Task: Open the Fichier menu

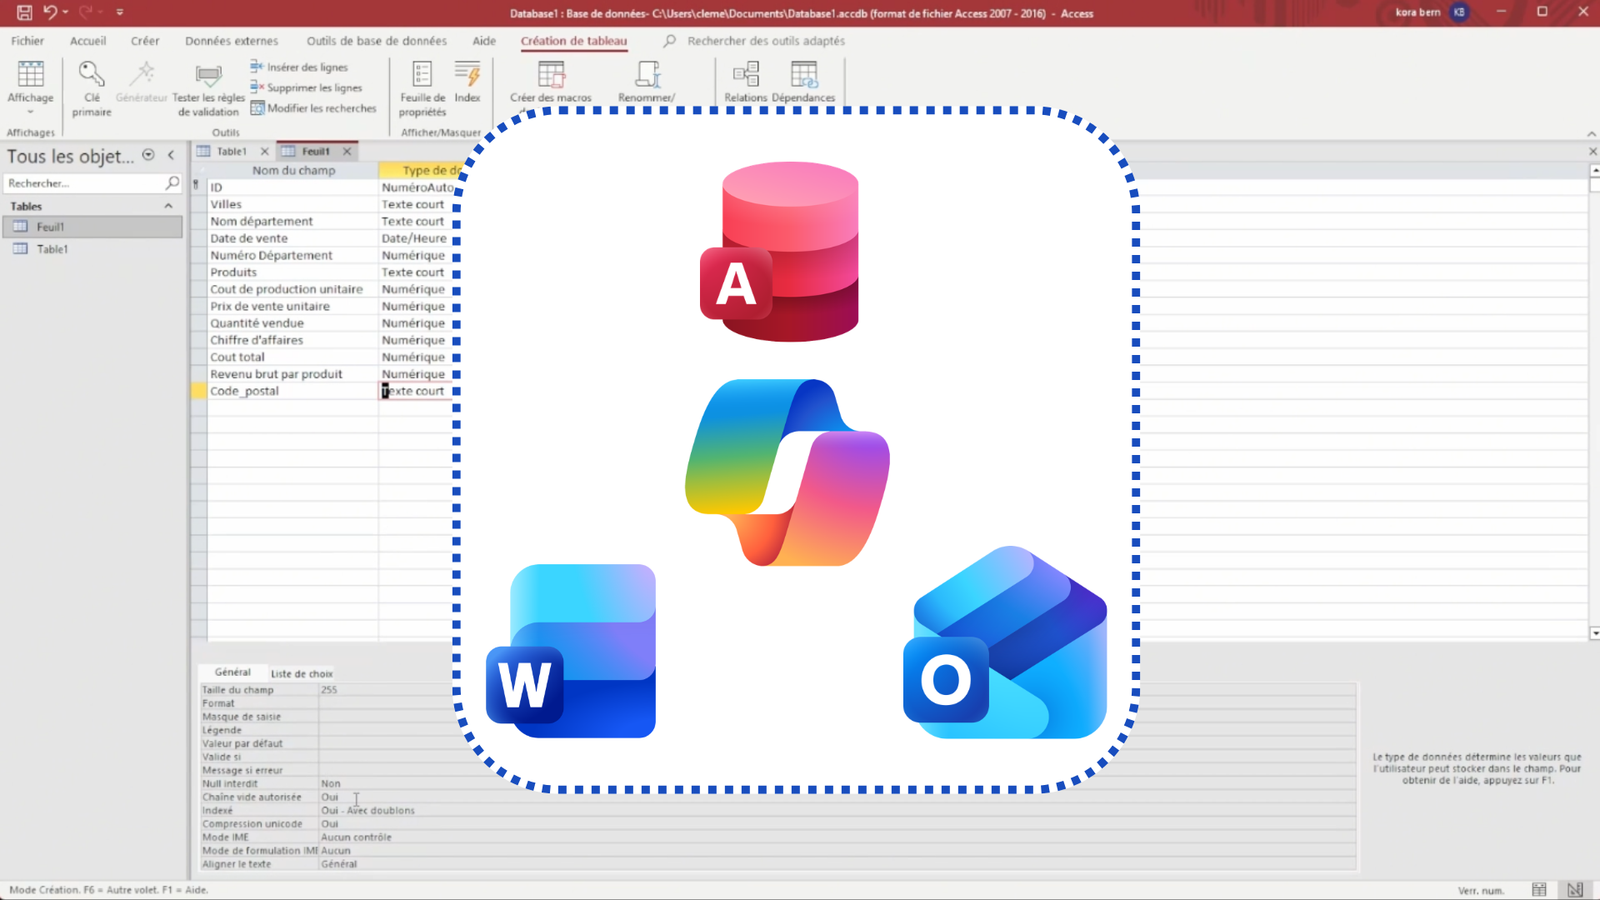Action: 27,41
